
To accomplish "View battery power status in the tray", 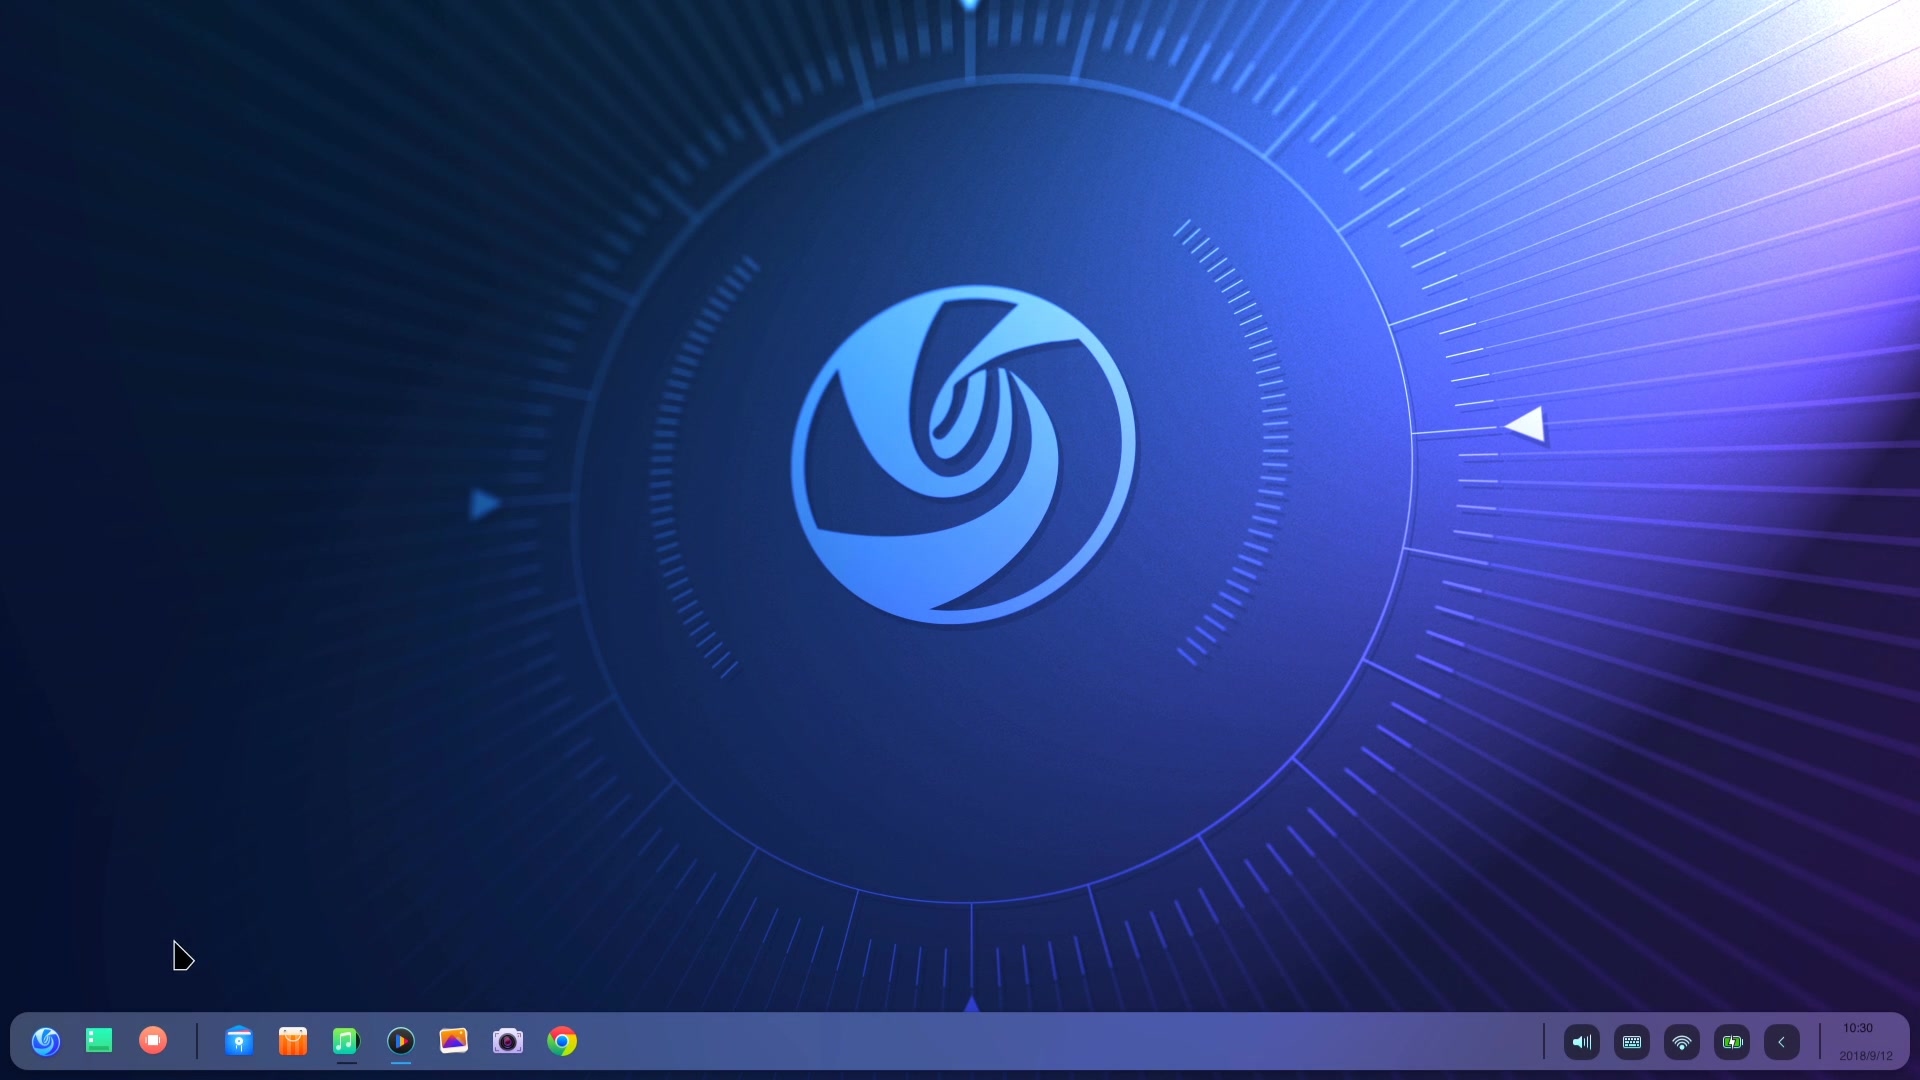I will coord(1733,1042).
